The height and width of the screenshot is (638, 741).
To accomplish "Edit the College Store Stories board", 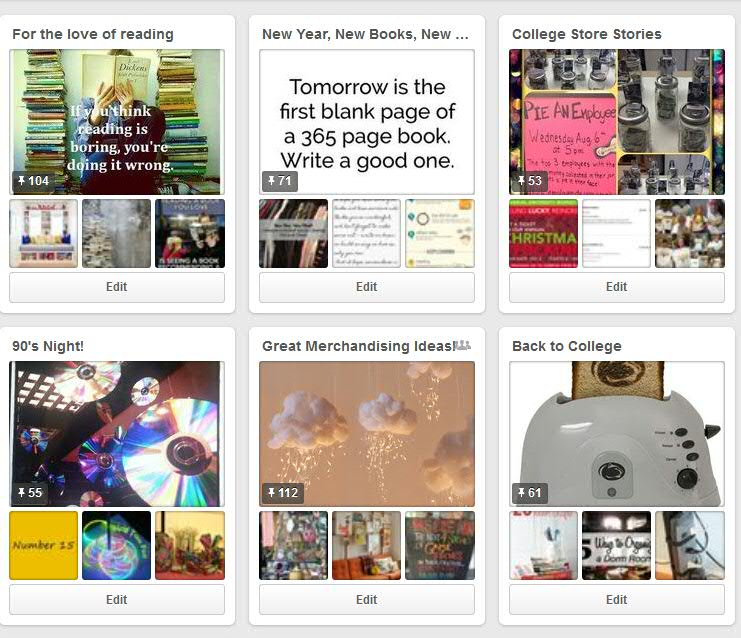I will tap(617, 287).
